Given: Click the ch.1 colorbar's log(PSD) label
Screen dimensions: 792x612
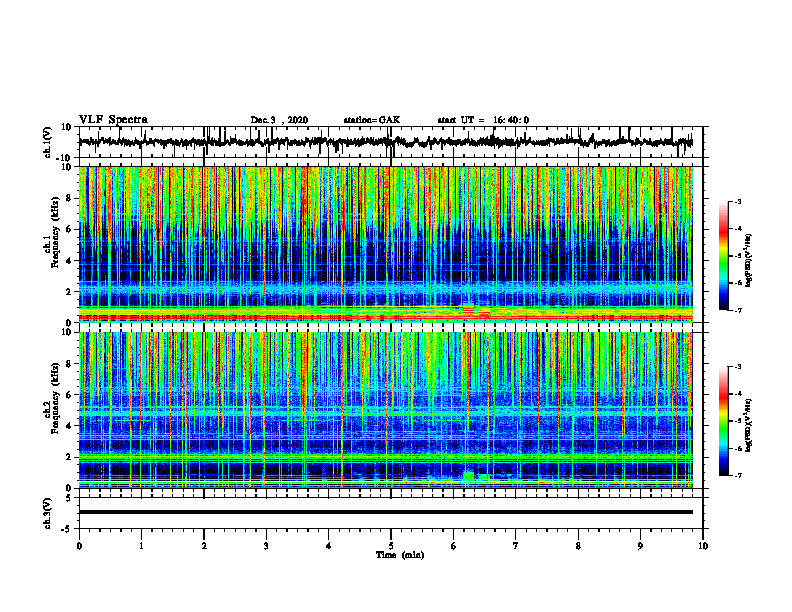Looking at the screenshot, I should click(x=749, y=260).
